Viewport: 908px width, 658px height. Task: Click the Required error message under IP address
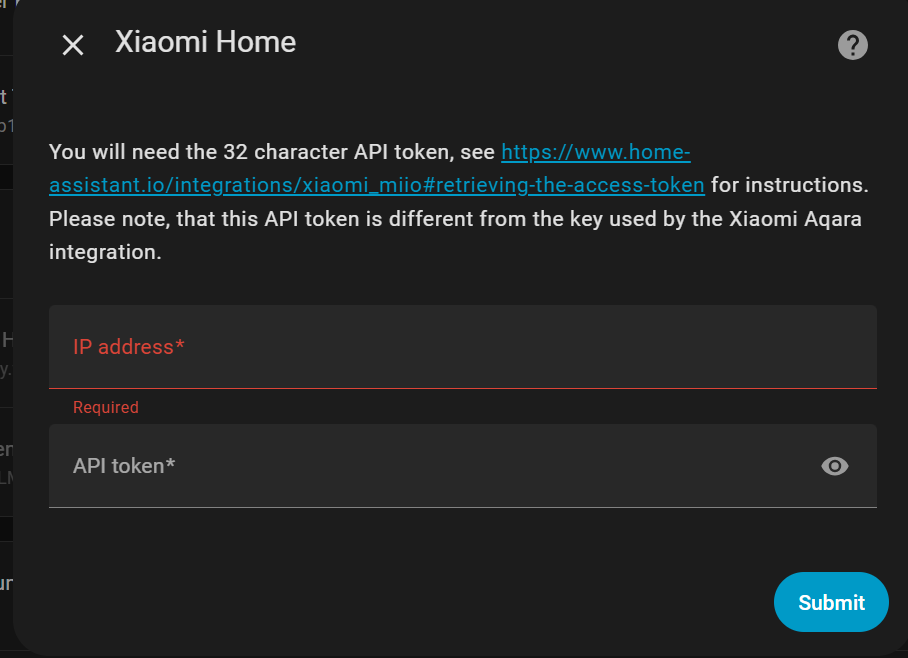[105, 407]
